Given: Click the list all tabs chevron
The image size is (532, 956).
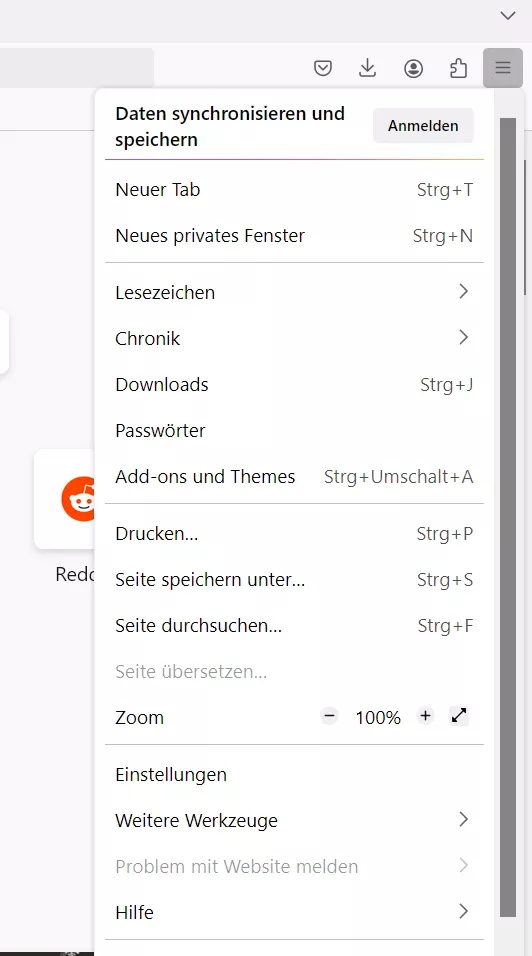Looking at the screenshot, I should 508,15.
